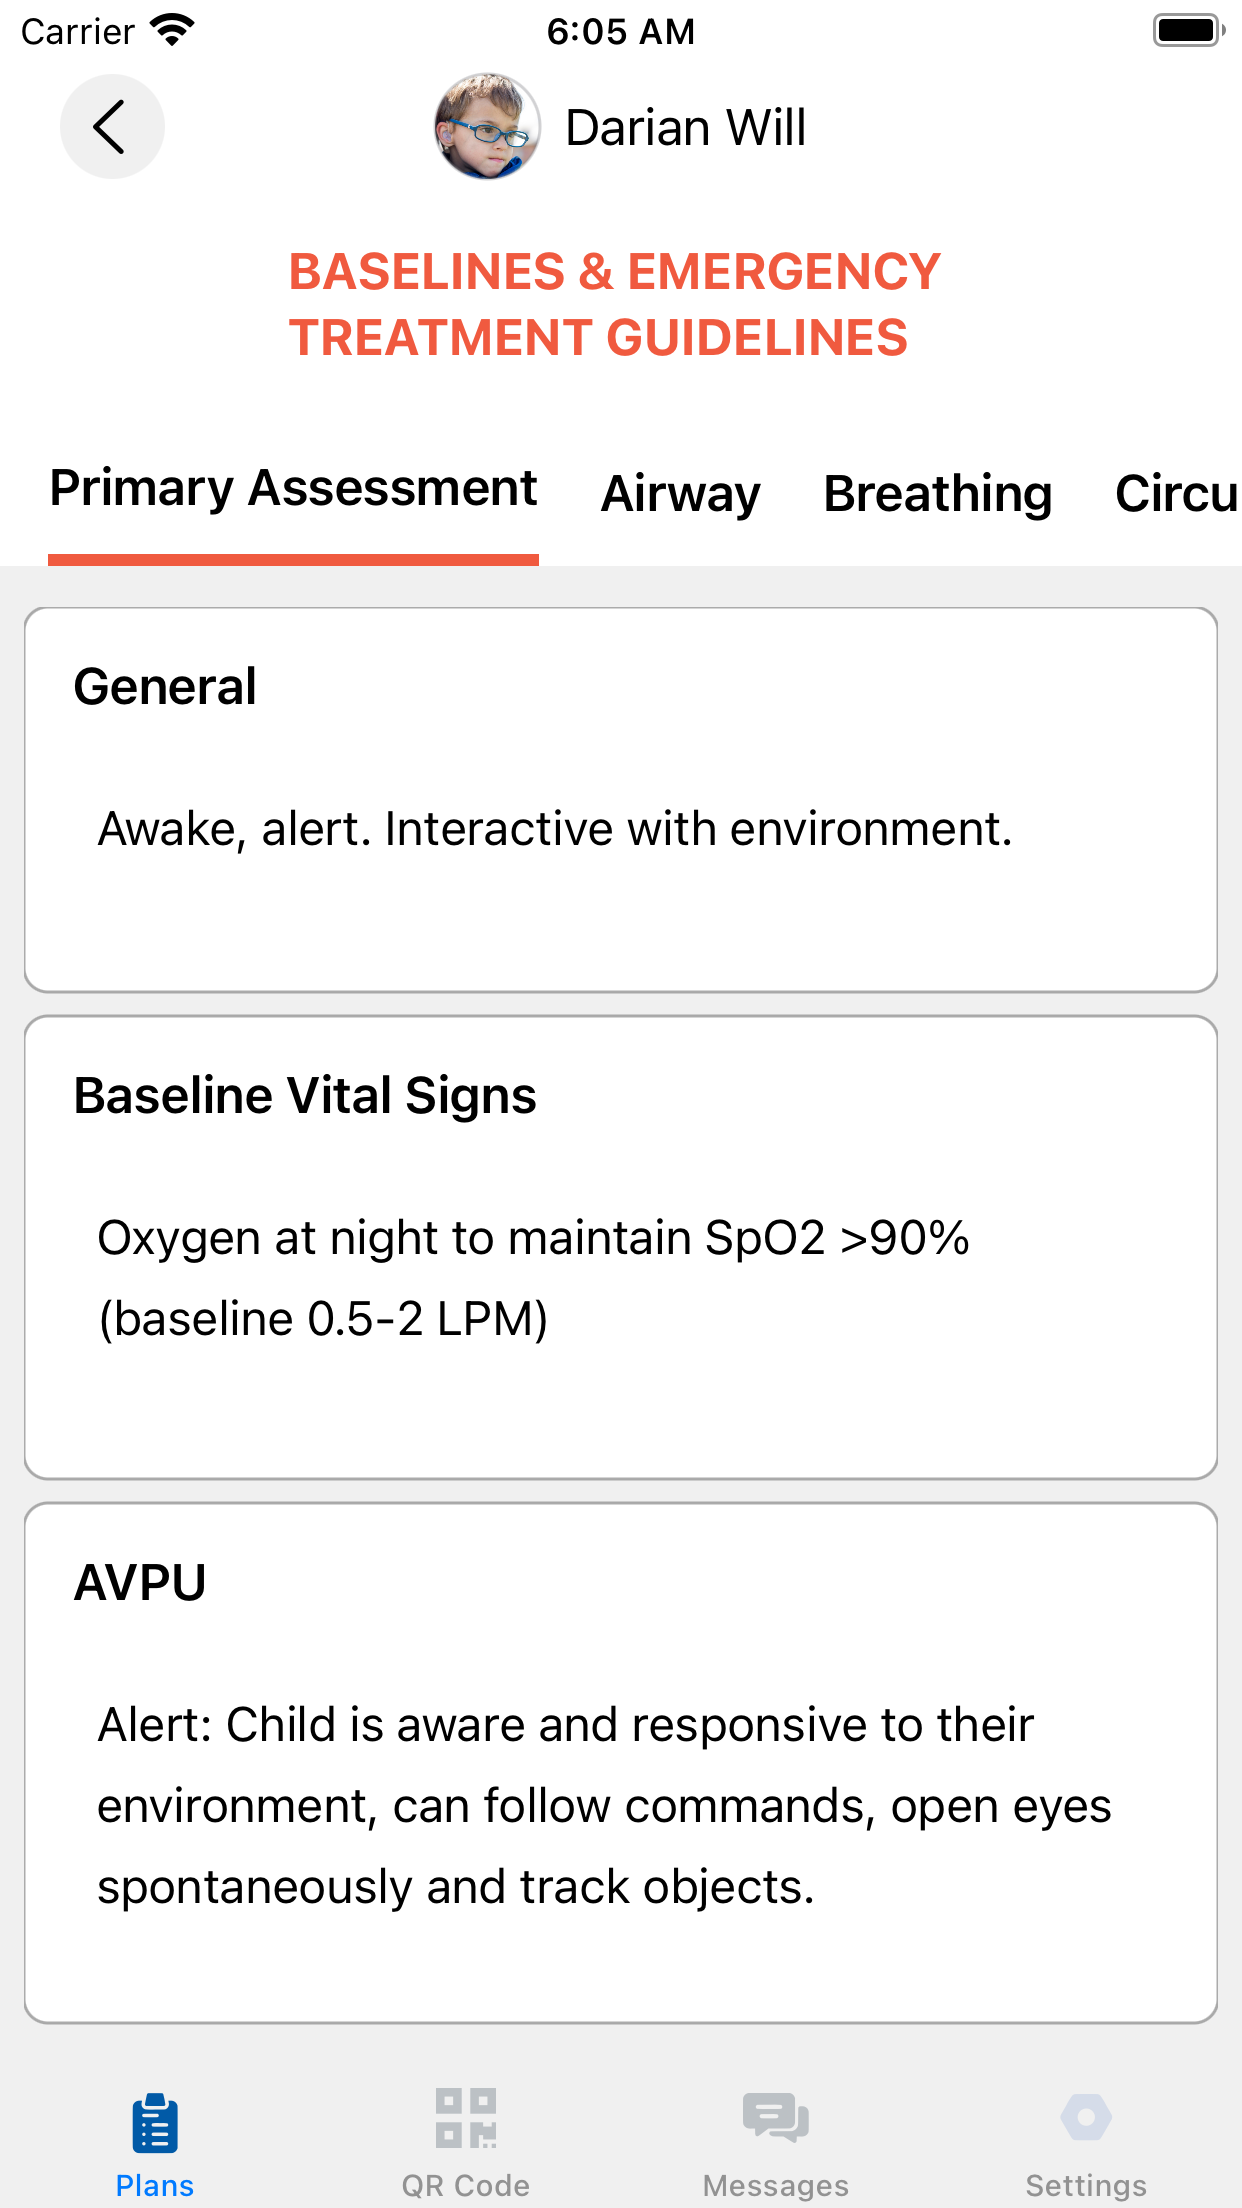
Task: Open Darian Will's profile photo
Action: [x=487, y=127]
